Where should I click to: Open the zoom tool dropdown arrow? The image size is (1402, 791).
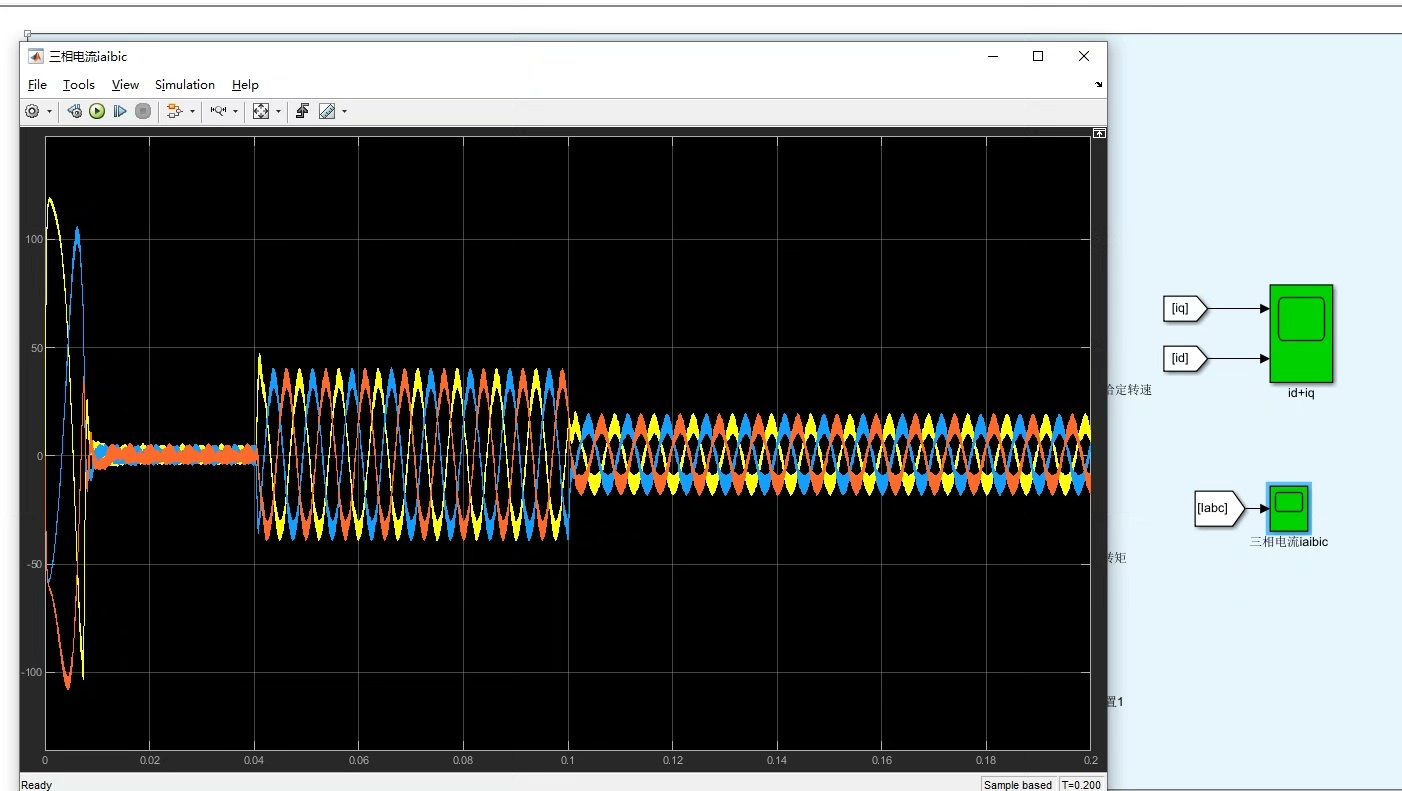[236, 112]
